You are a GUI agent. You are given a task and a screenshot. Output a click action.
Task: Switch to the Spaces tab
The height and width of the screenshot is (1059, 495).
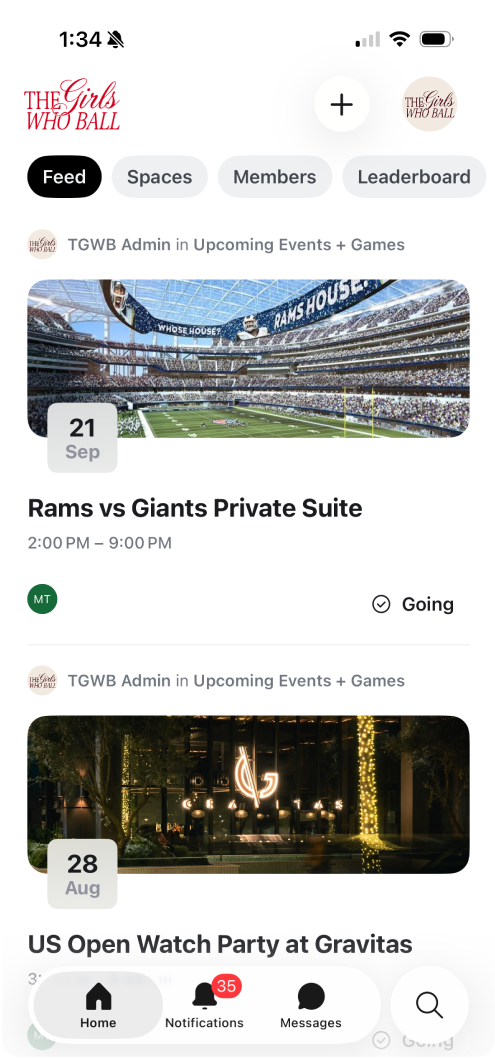click(x=159, y=177)
